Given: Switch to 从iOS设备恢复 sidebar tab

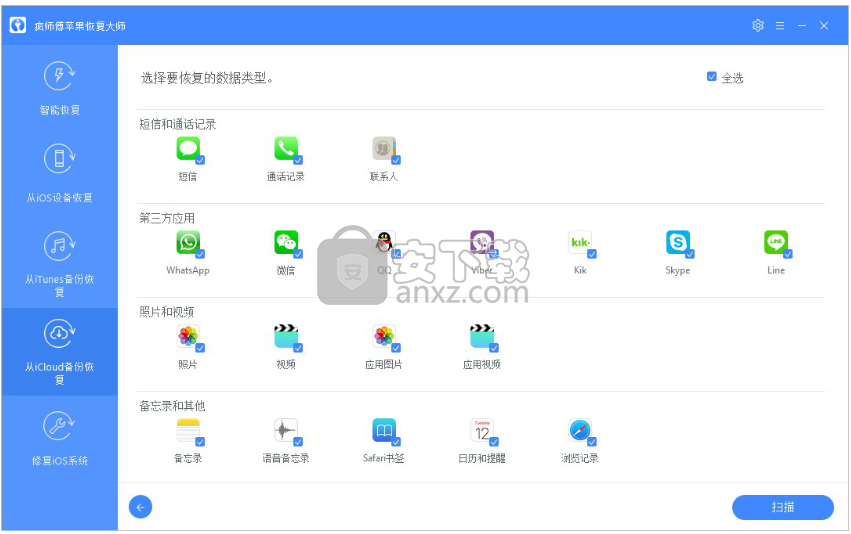Looking at the screenshot, I should click(x=60, y=174).
